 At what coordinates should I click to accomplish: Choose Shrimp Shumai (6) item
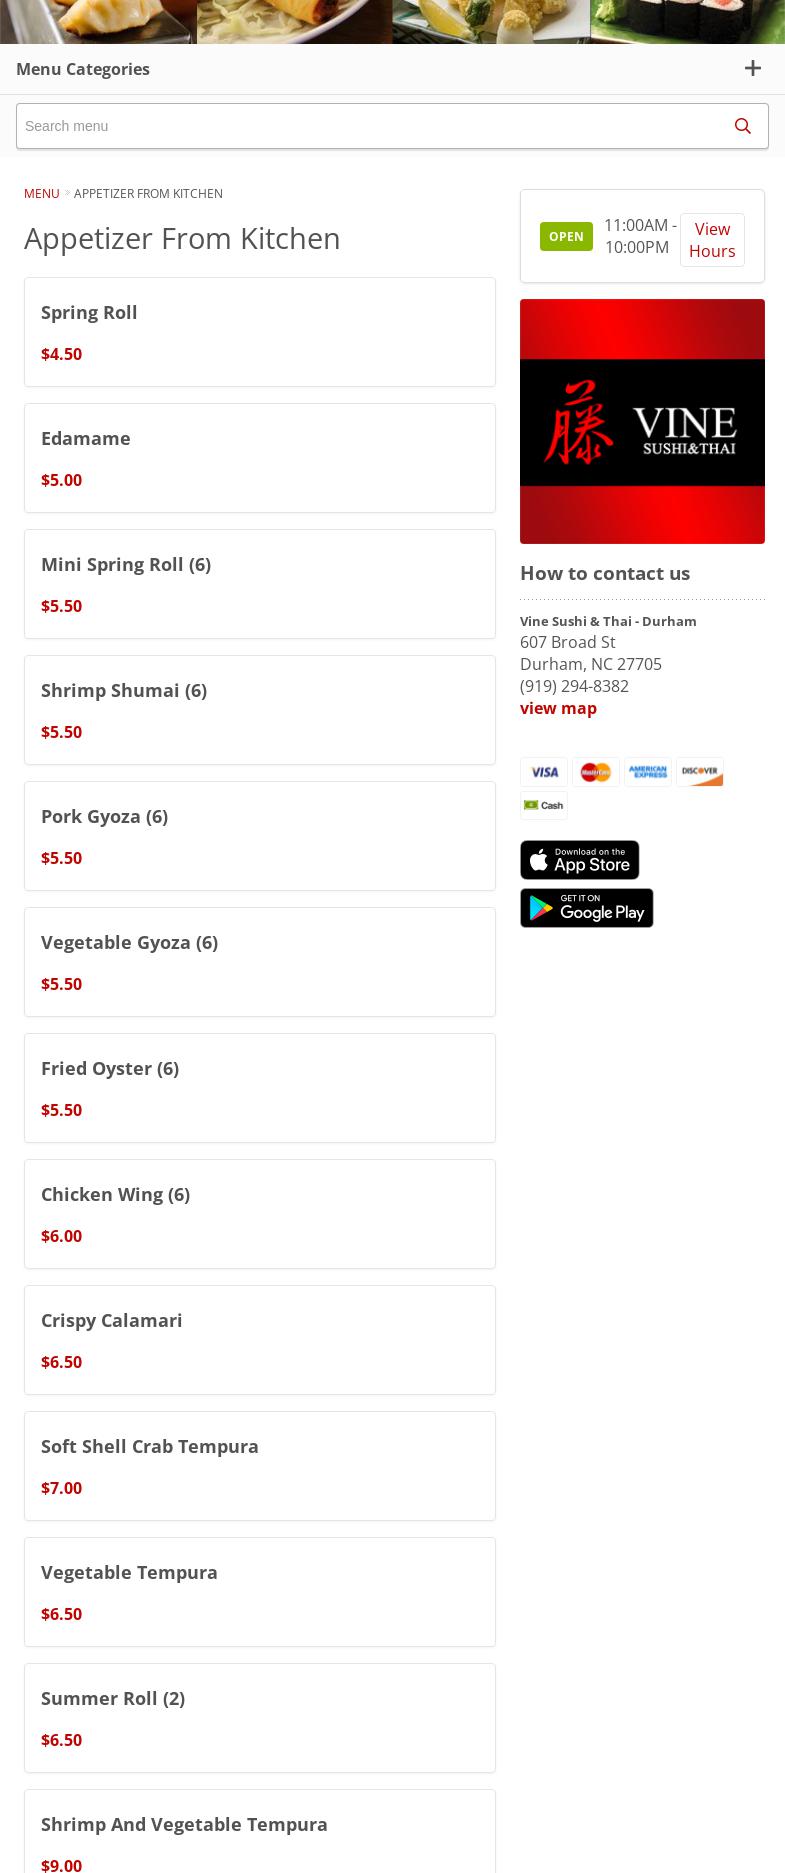(260, 710)
